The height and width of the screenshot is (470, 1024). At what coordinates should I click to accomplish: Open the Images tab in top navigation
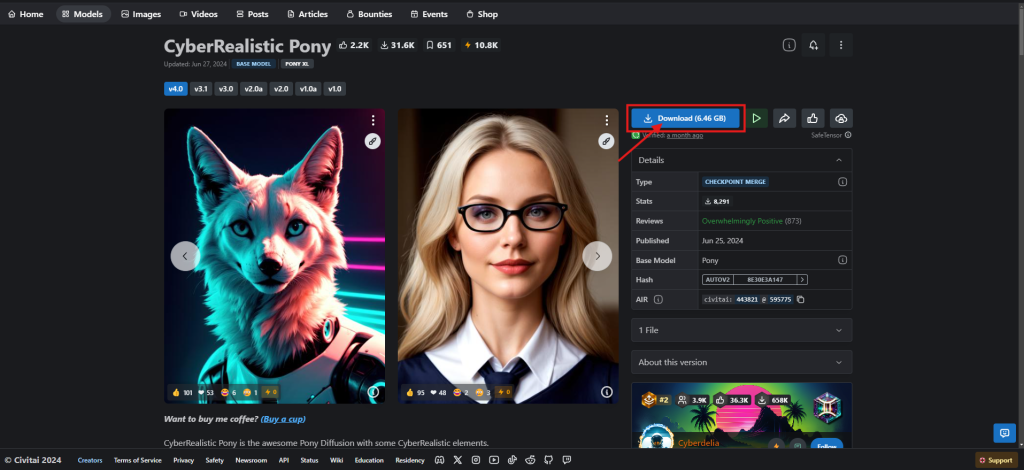coord(141,15)
